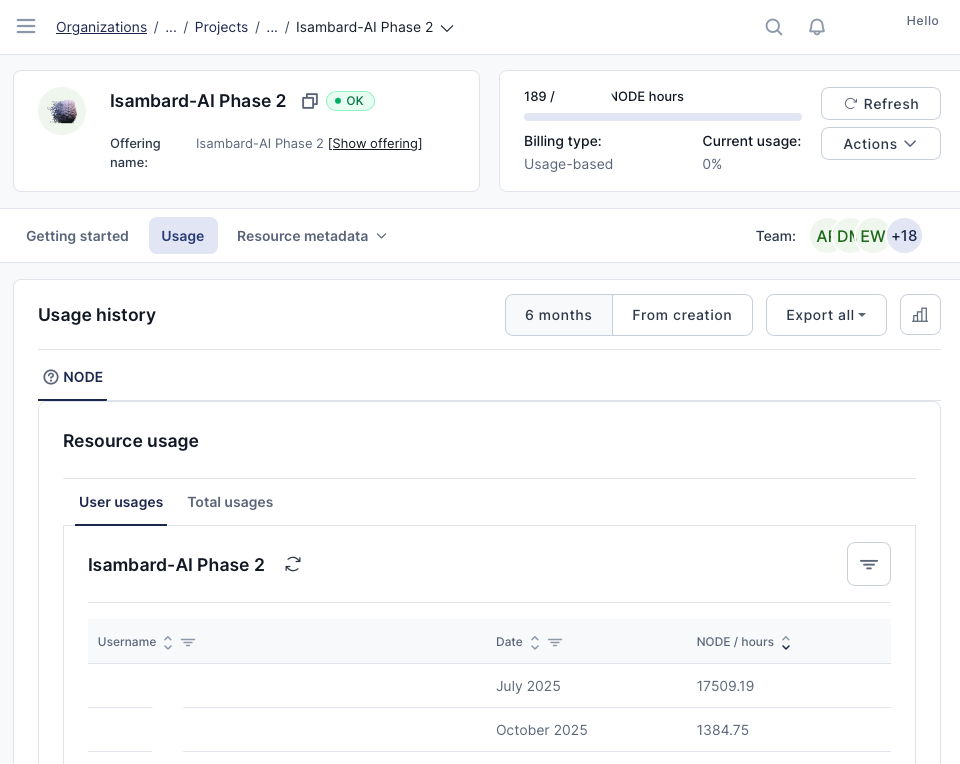Expand the Isambard-AI Phase 2 breadcrumb chevron
Screen dimensions: 960x764
click(x=447, y=28)
